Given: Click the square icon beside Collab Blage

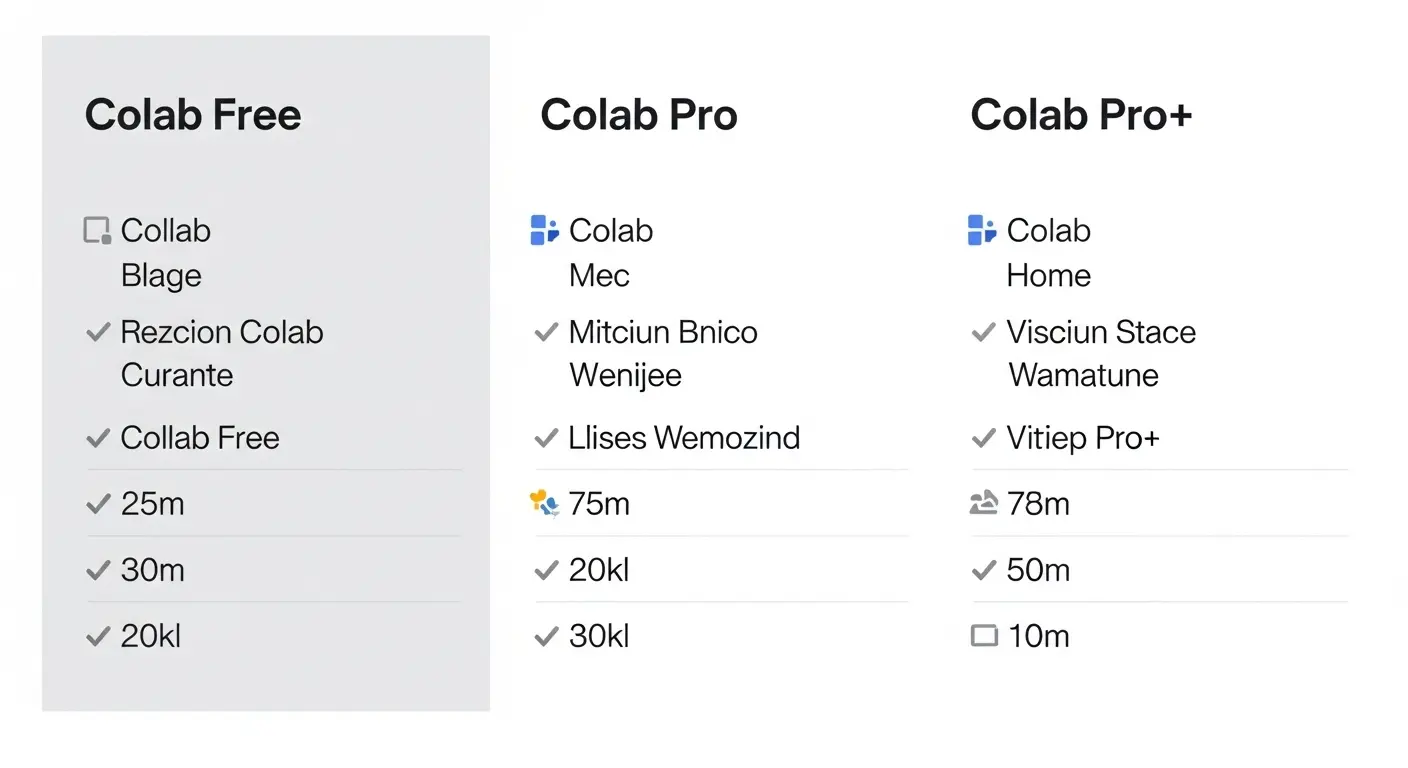Looking at the screenshot, I should 96,231.
